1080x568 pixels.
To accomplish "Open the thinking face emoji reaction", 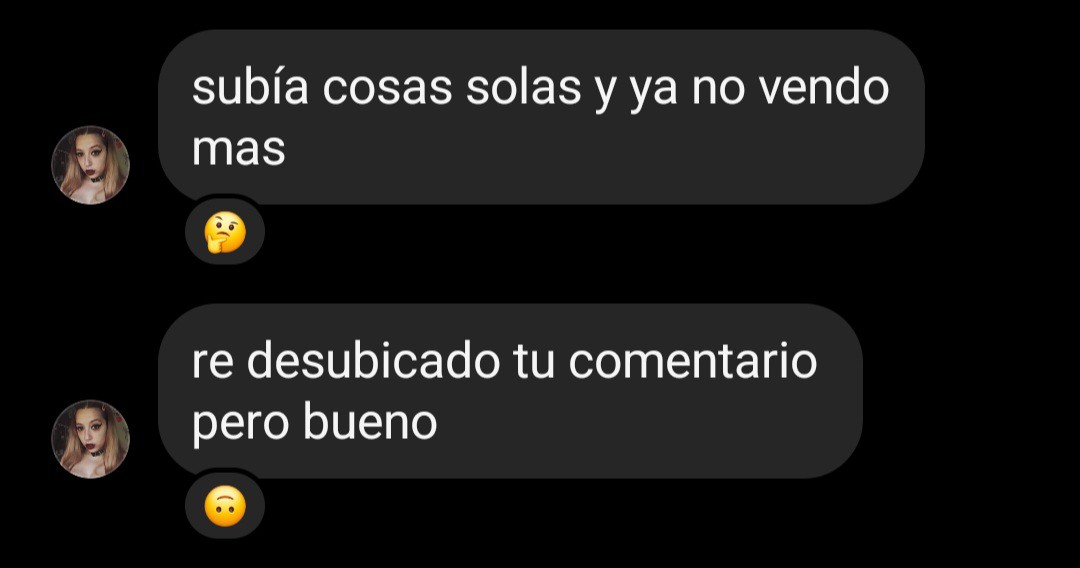I will [225, 233].
